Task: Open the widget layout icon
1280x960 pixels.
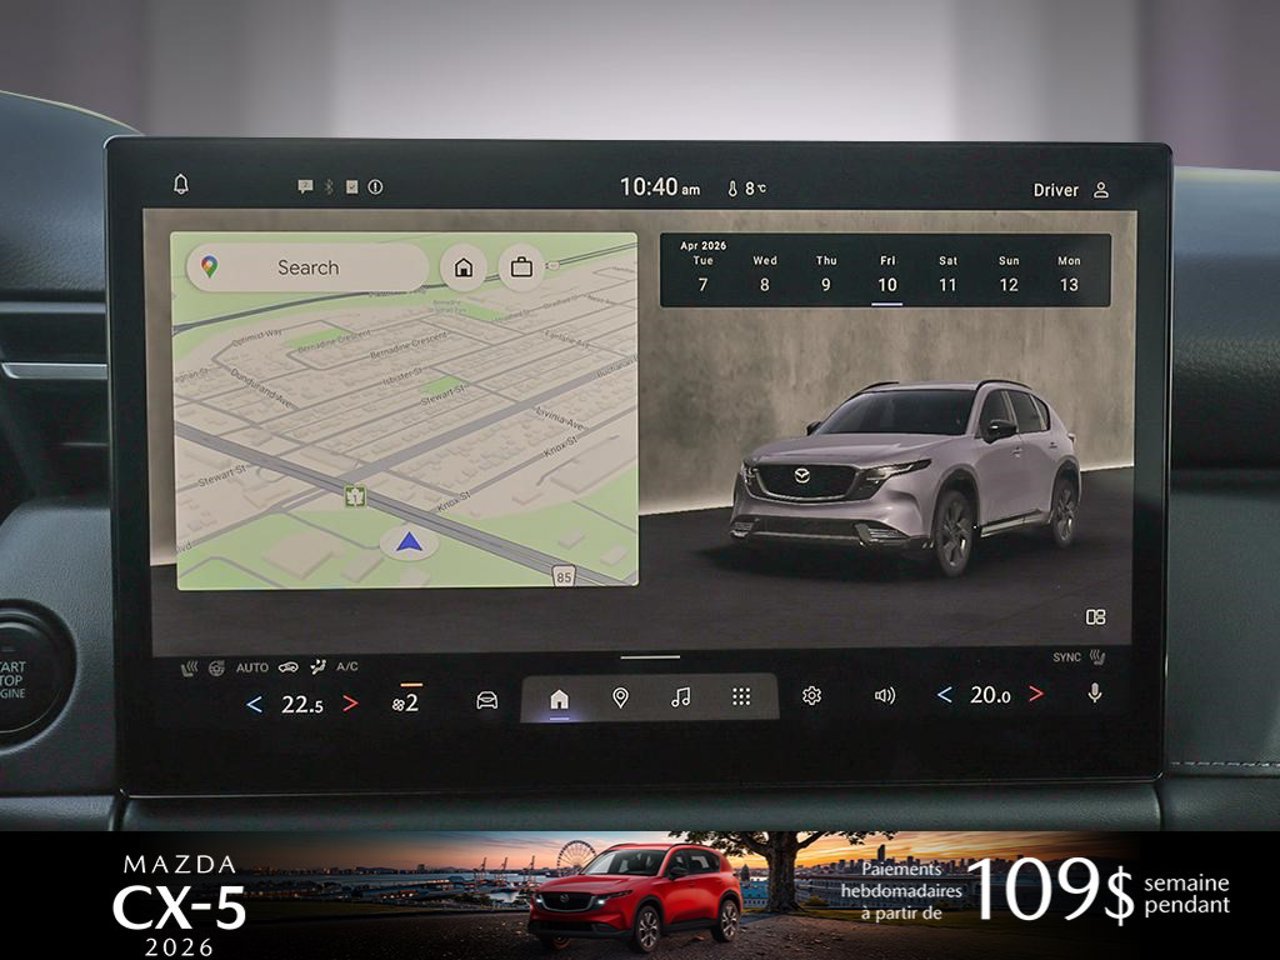Action: (x=1096, y=617)
